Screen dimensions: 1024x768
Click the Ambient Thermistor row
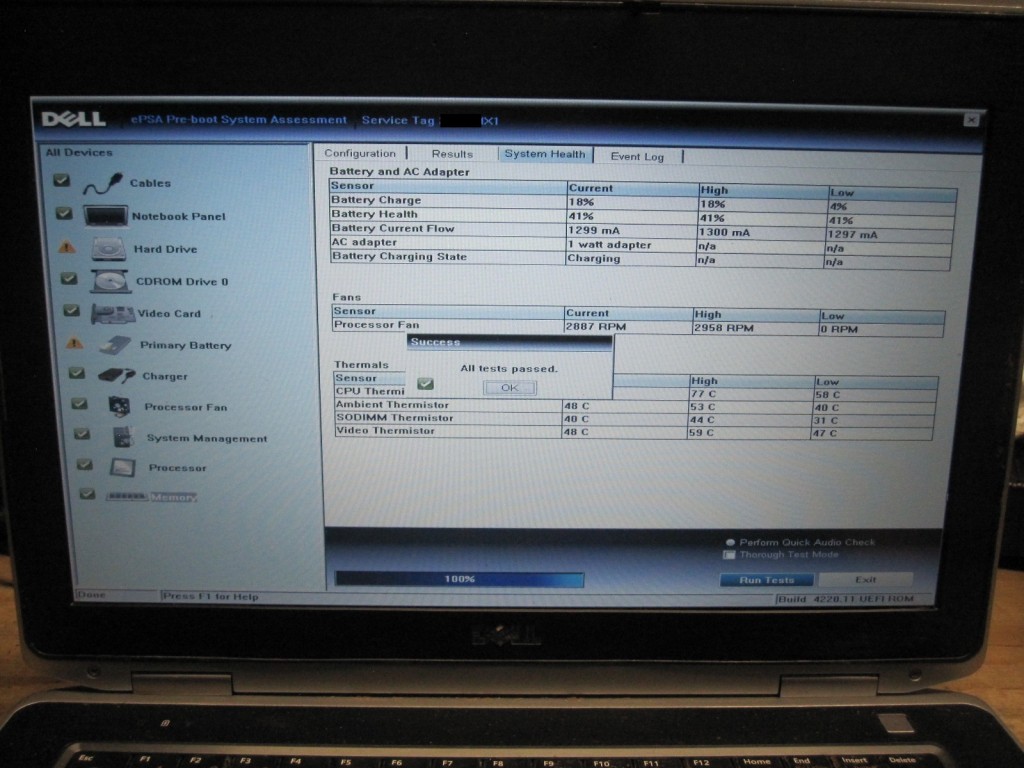(633, 406)
